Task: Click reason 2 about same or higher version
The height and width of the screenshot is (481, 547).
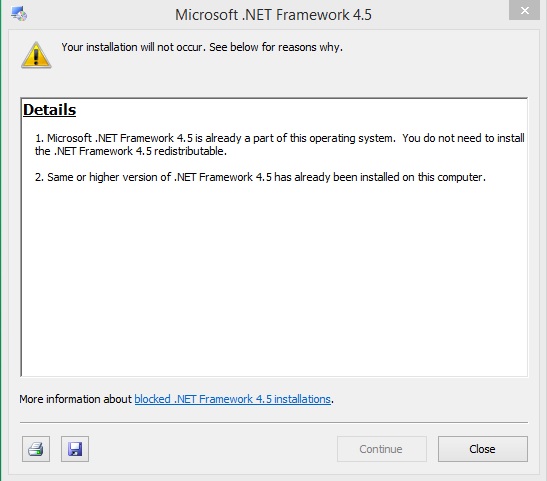Action: 260,177
